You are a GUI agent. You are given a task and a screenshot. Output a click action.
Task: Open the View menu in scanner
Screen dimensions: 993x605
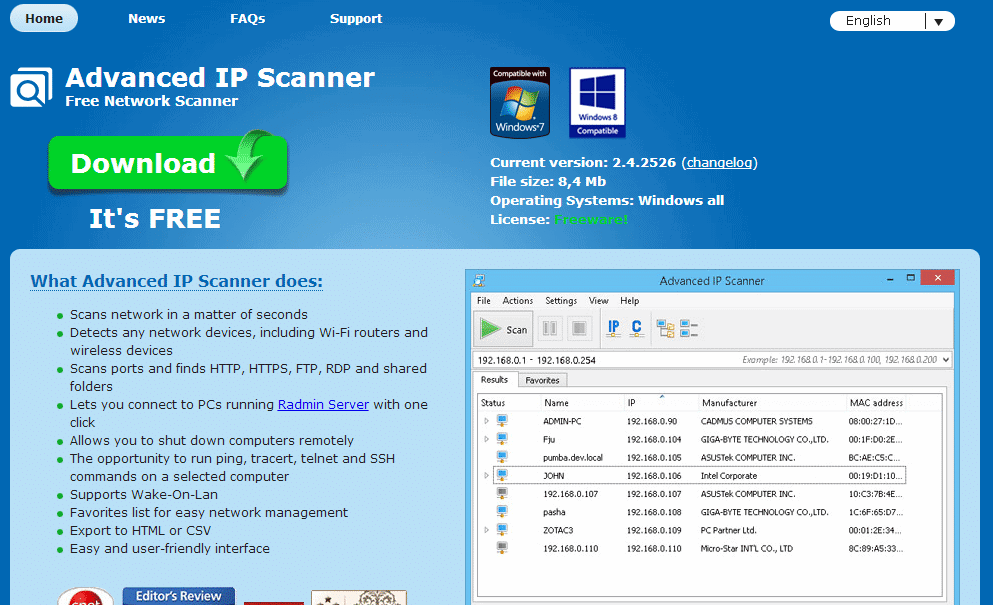598,300
